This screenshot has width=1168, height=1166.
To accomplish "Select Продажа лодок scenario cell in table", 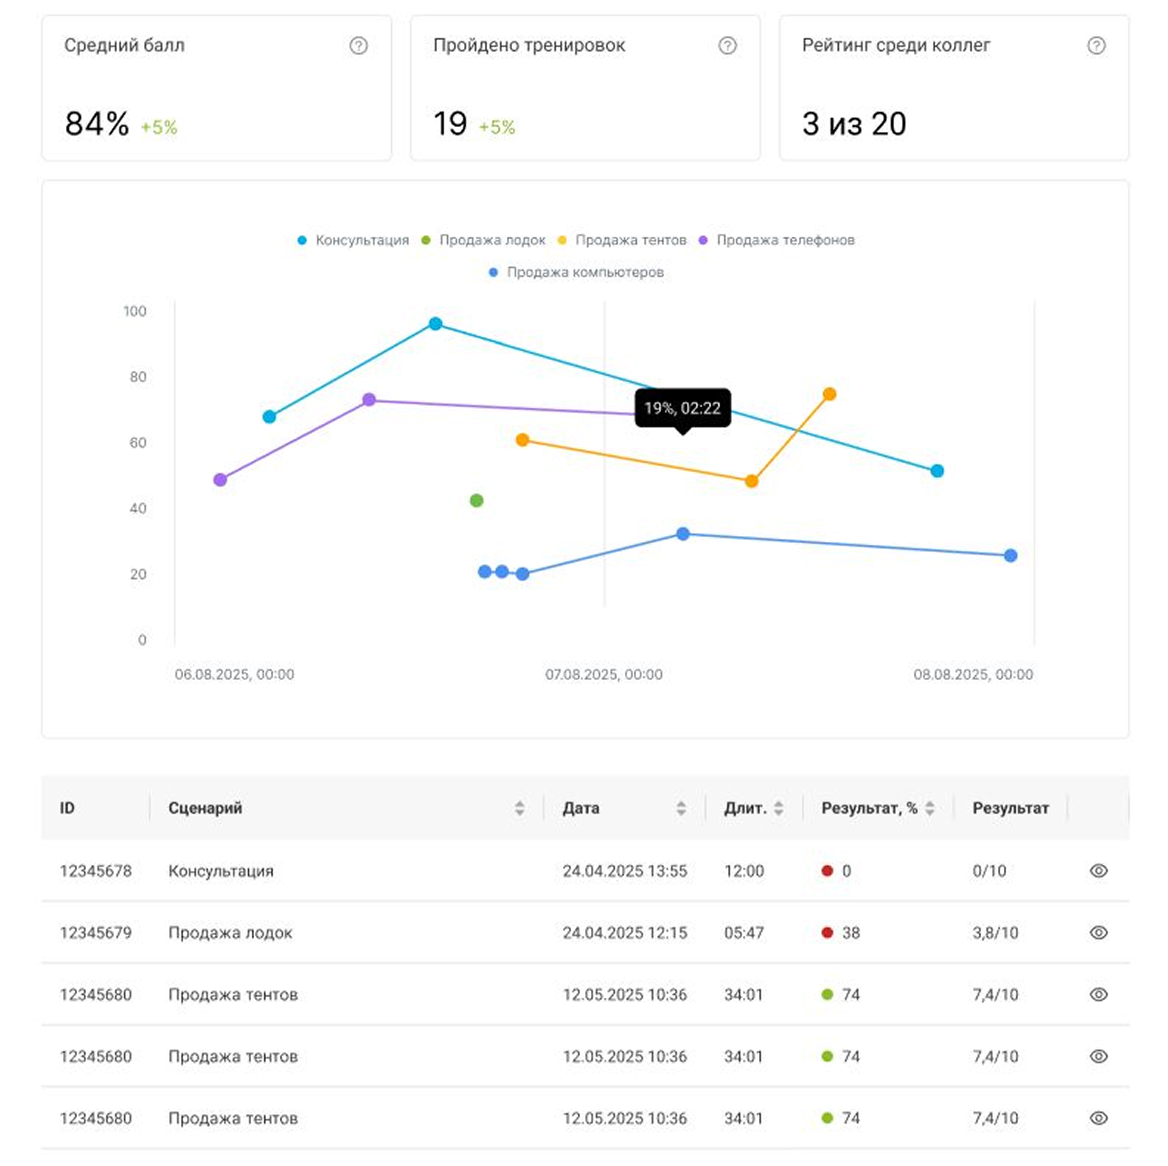I will click(x=230, y=933).
